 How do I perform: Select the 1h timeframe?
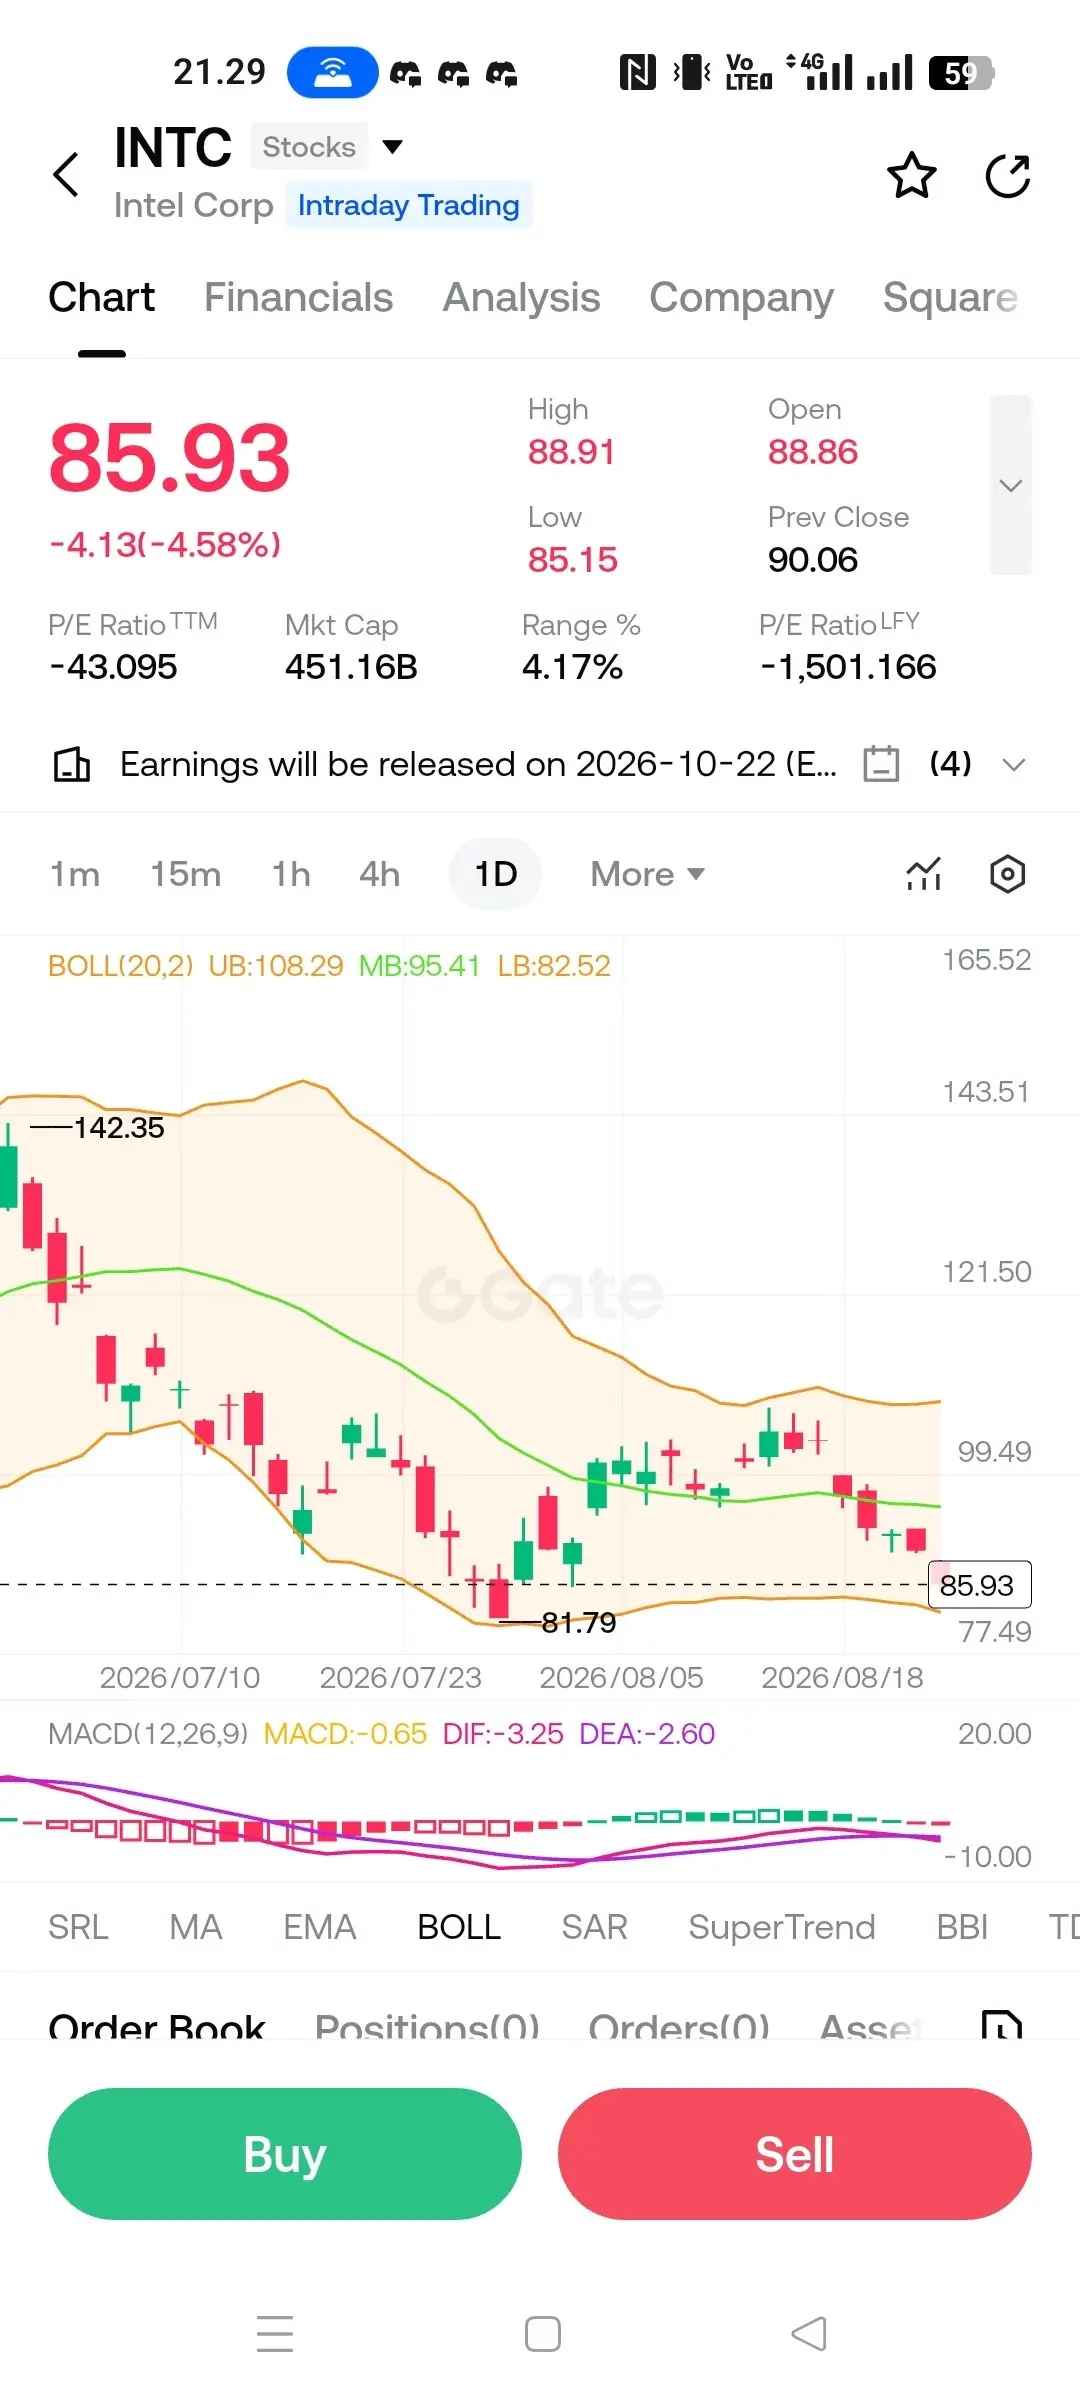(x=291, y=874)
